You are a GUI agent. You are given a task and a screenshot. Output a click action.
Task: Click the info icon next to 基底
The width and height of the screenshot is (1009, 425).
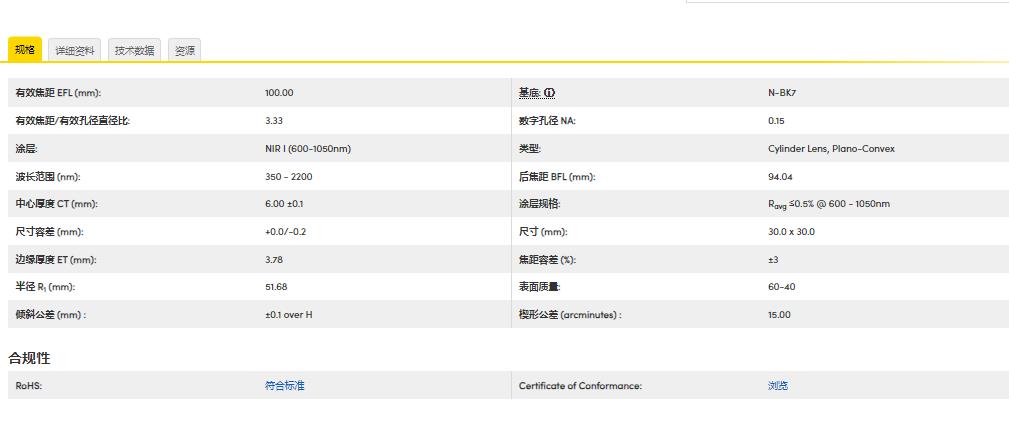pos(549,93)
